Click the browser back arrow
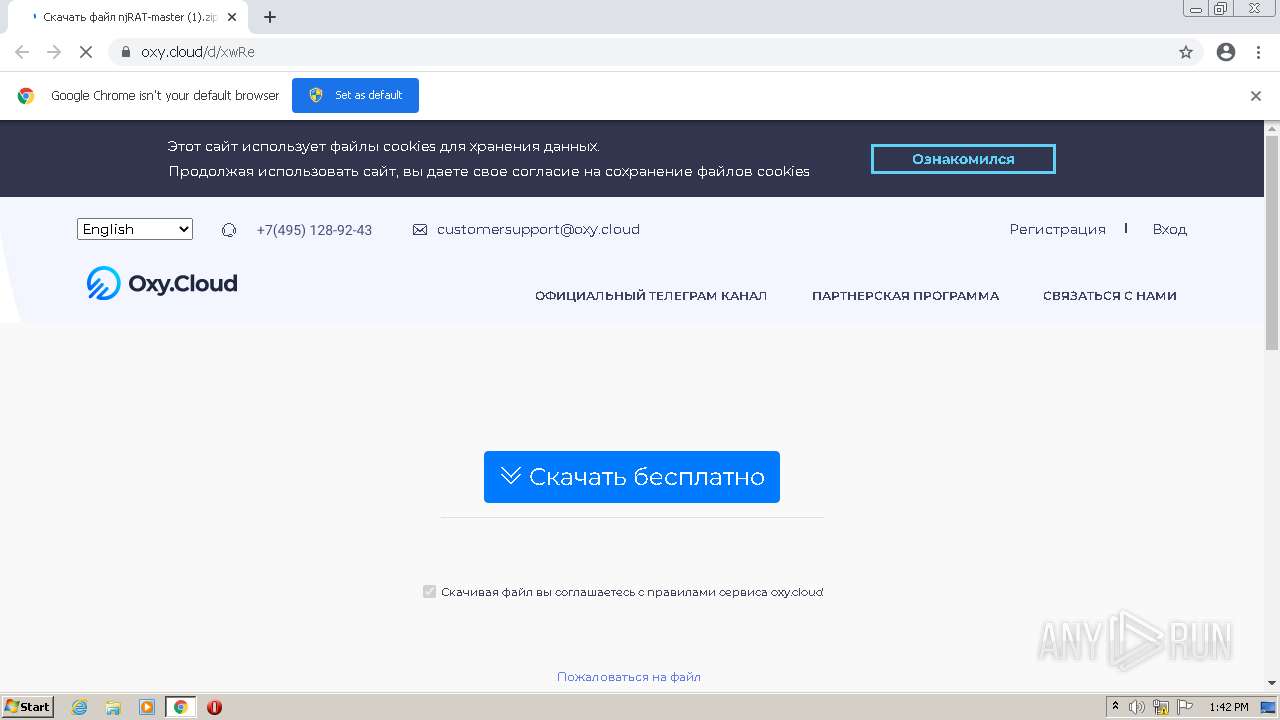The width and height of the screenshot is (1280, 720). point(22,52)
